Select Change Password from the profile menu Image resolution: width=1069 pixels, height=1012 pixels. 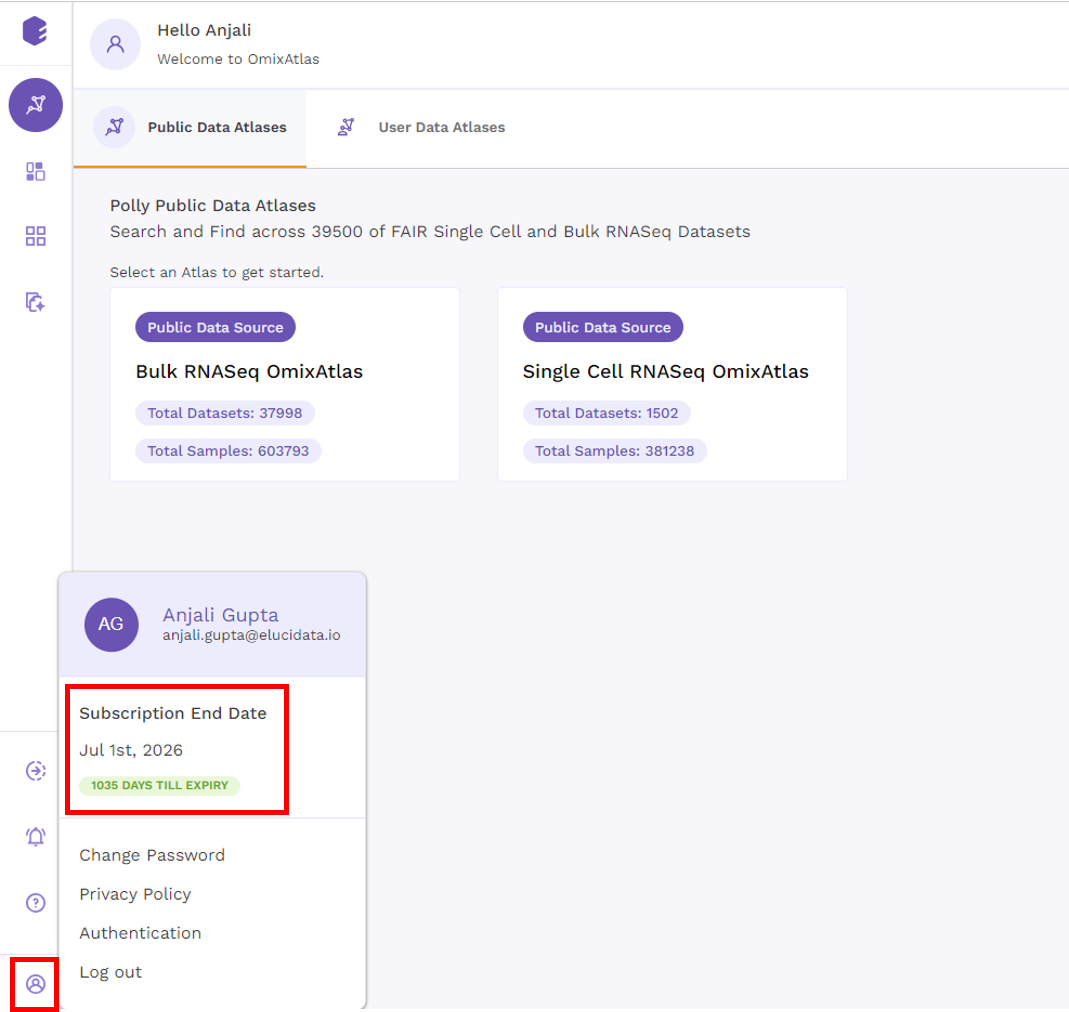coord(152,855)
